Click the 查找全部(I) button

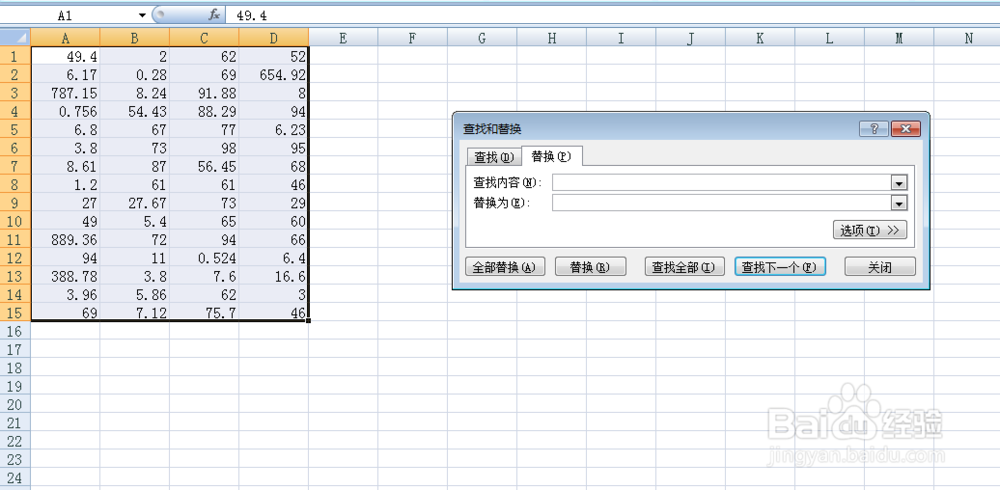[x=685, y=267]
